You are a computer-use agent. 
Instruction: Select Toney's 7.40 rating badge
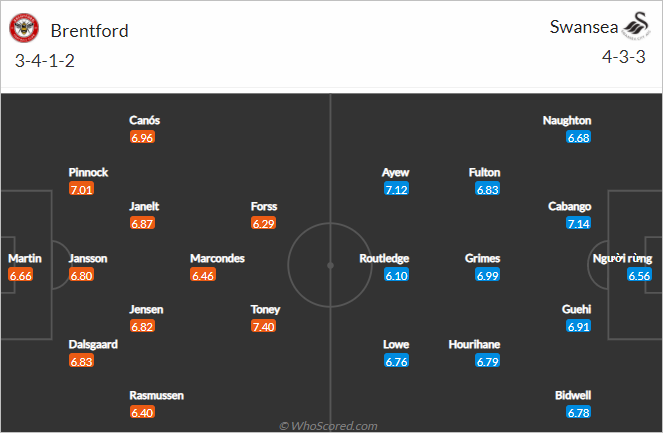point(263,326)
